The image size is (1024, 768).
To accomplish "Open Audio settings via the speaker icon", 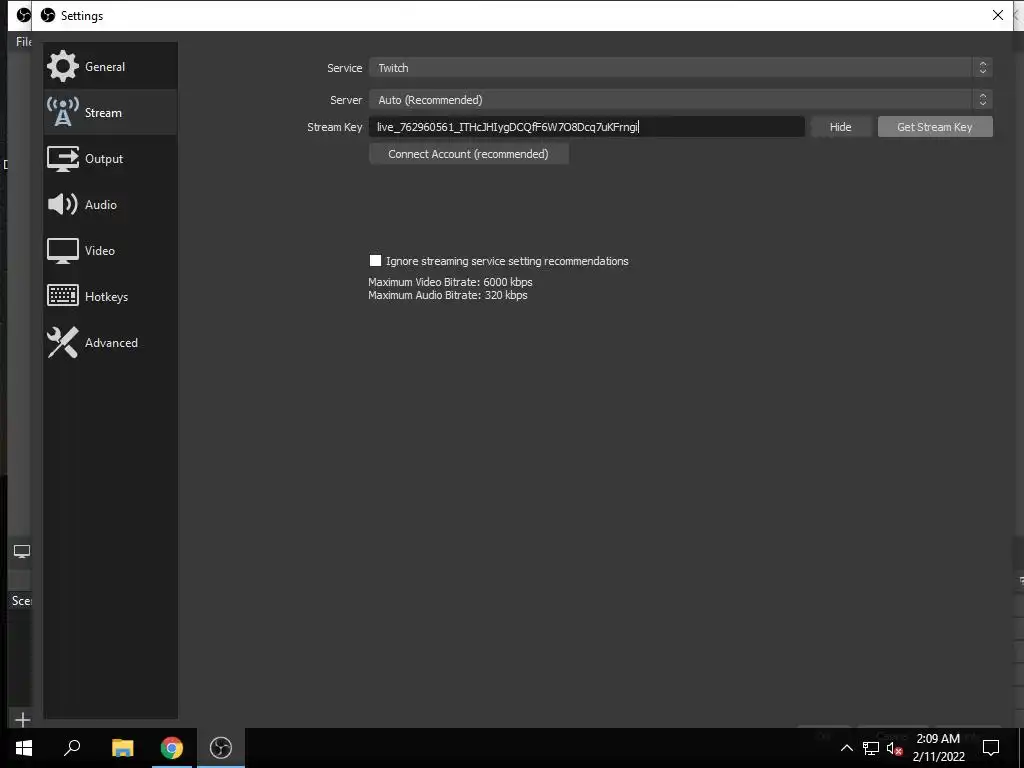I will pyautogui.click(x=63, y=204).
